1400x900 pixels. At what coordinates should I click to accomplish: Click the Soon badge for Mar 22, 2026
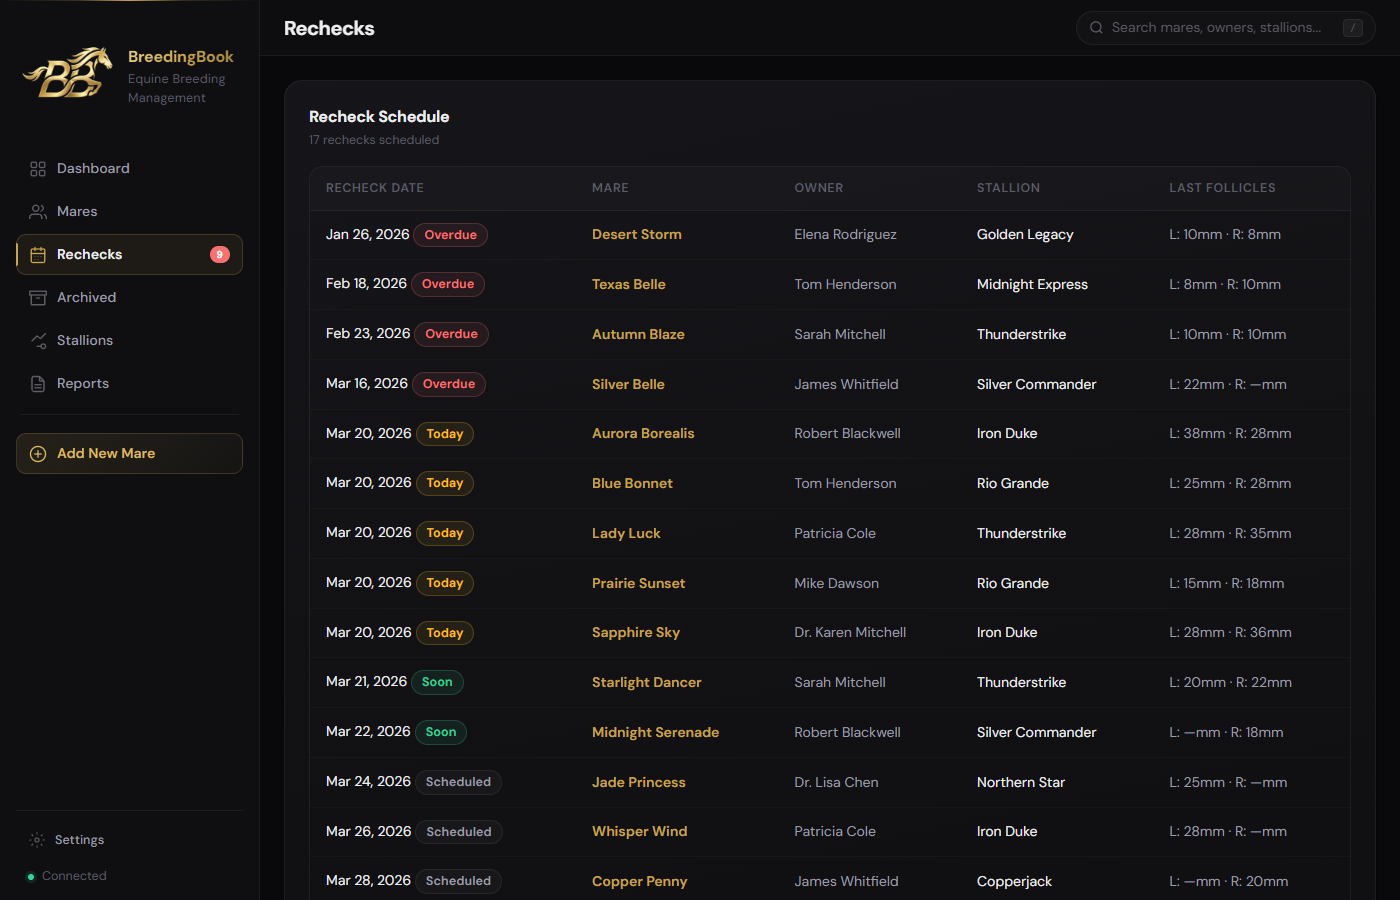(x=441, y=733)
